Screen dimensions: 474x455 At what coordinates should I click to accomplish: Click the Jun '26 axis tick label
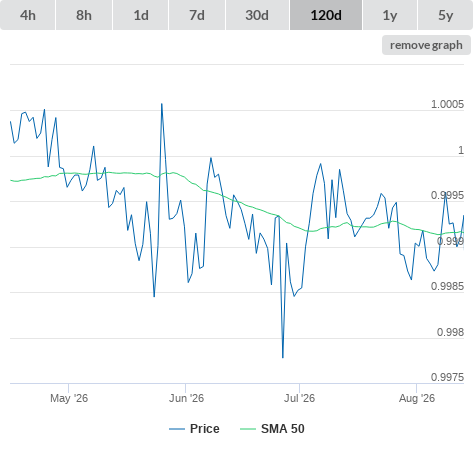pos(186,398)
